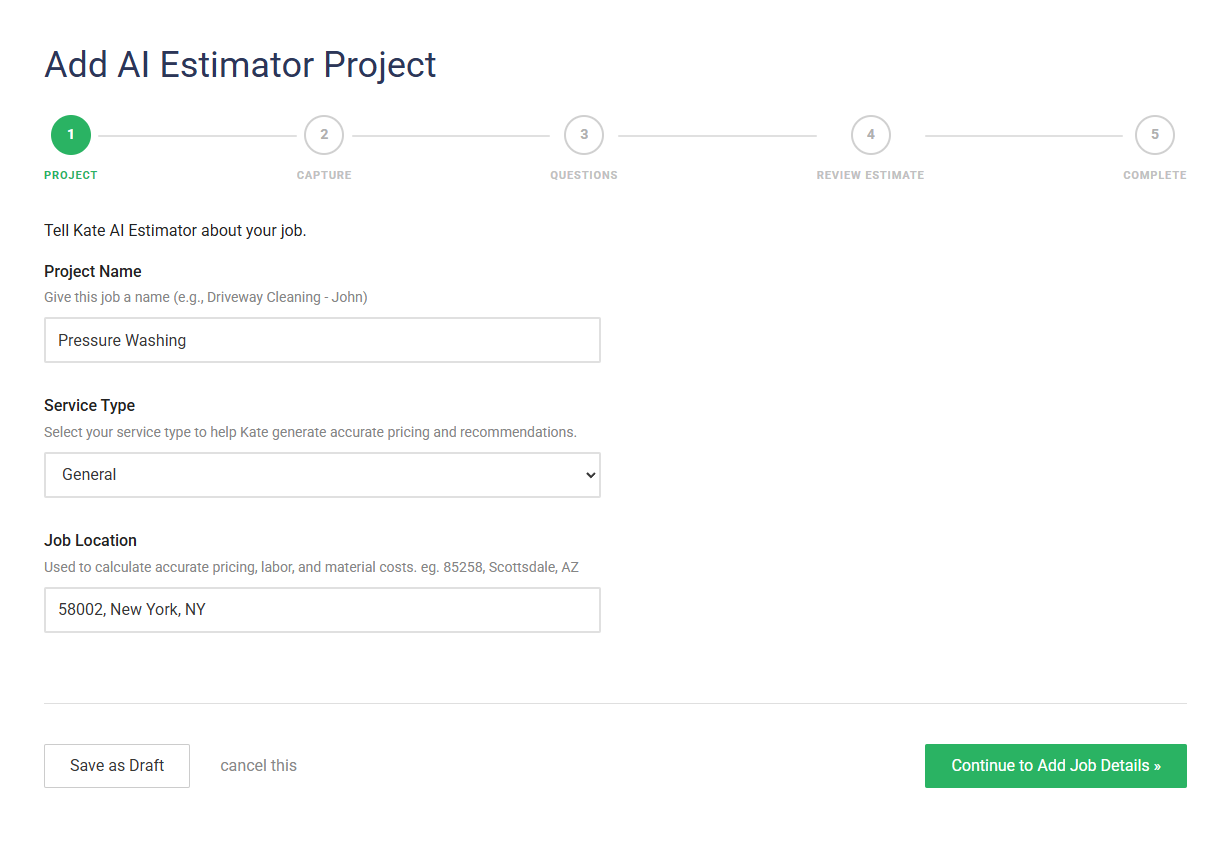This screenshot has width=1230, height=848.
Task: Expand the General service type selector
Action: (x=322, y=475)
